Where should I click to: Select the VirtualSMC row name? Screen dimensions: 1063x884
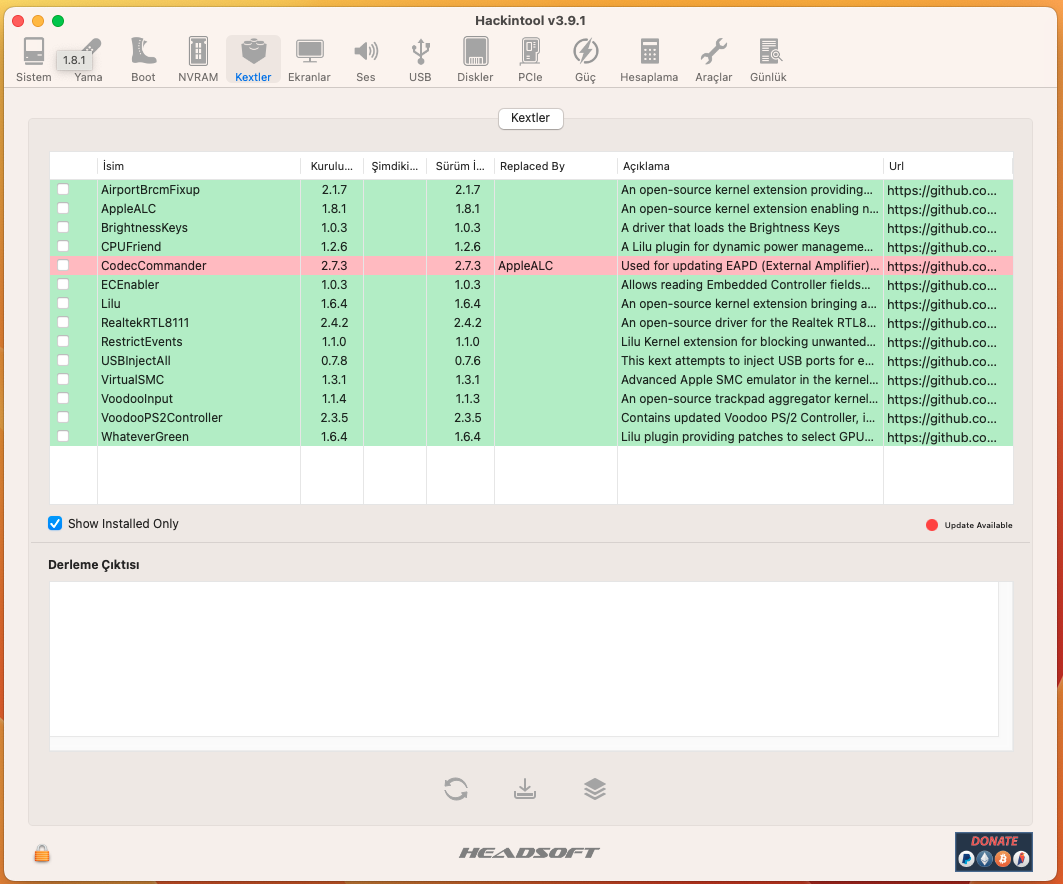[132, 380]
